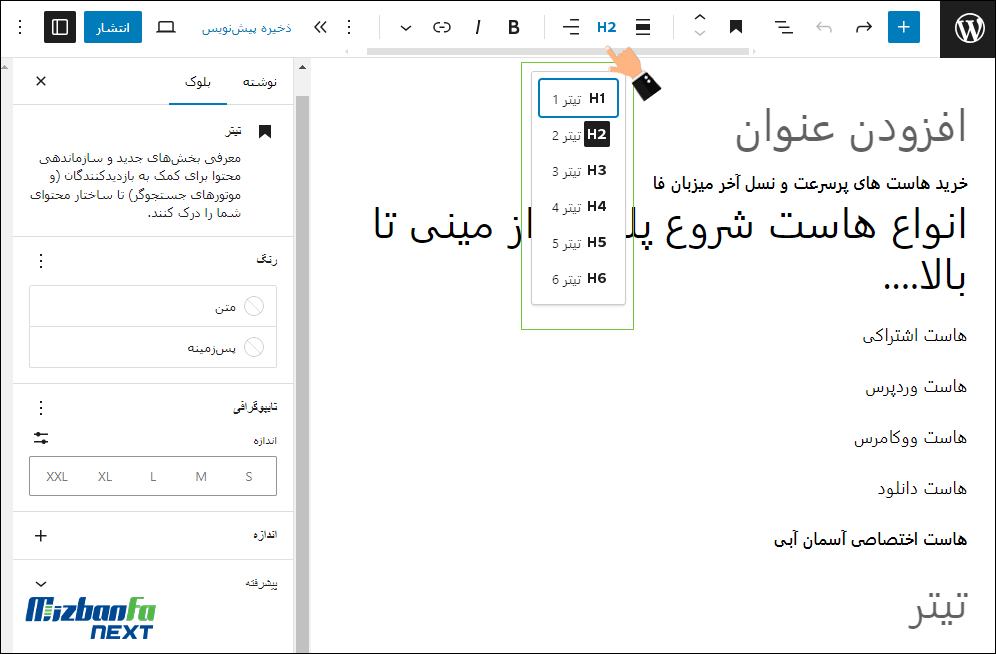The height and width of the screenshot is (654, 996).
Task: Open block toolbar three-dot options
Action: (x=349, y=27)
